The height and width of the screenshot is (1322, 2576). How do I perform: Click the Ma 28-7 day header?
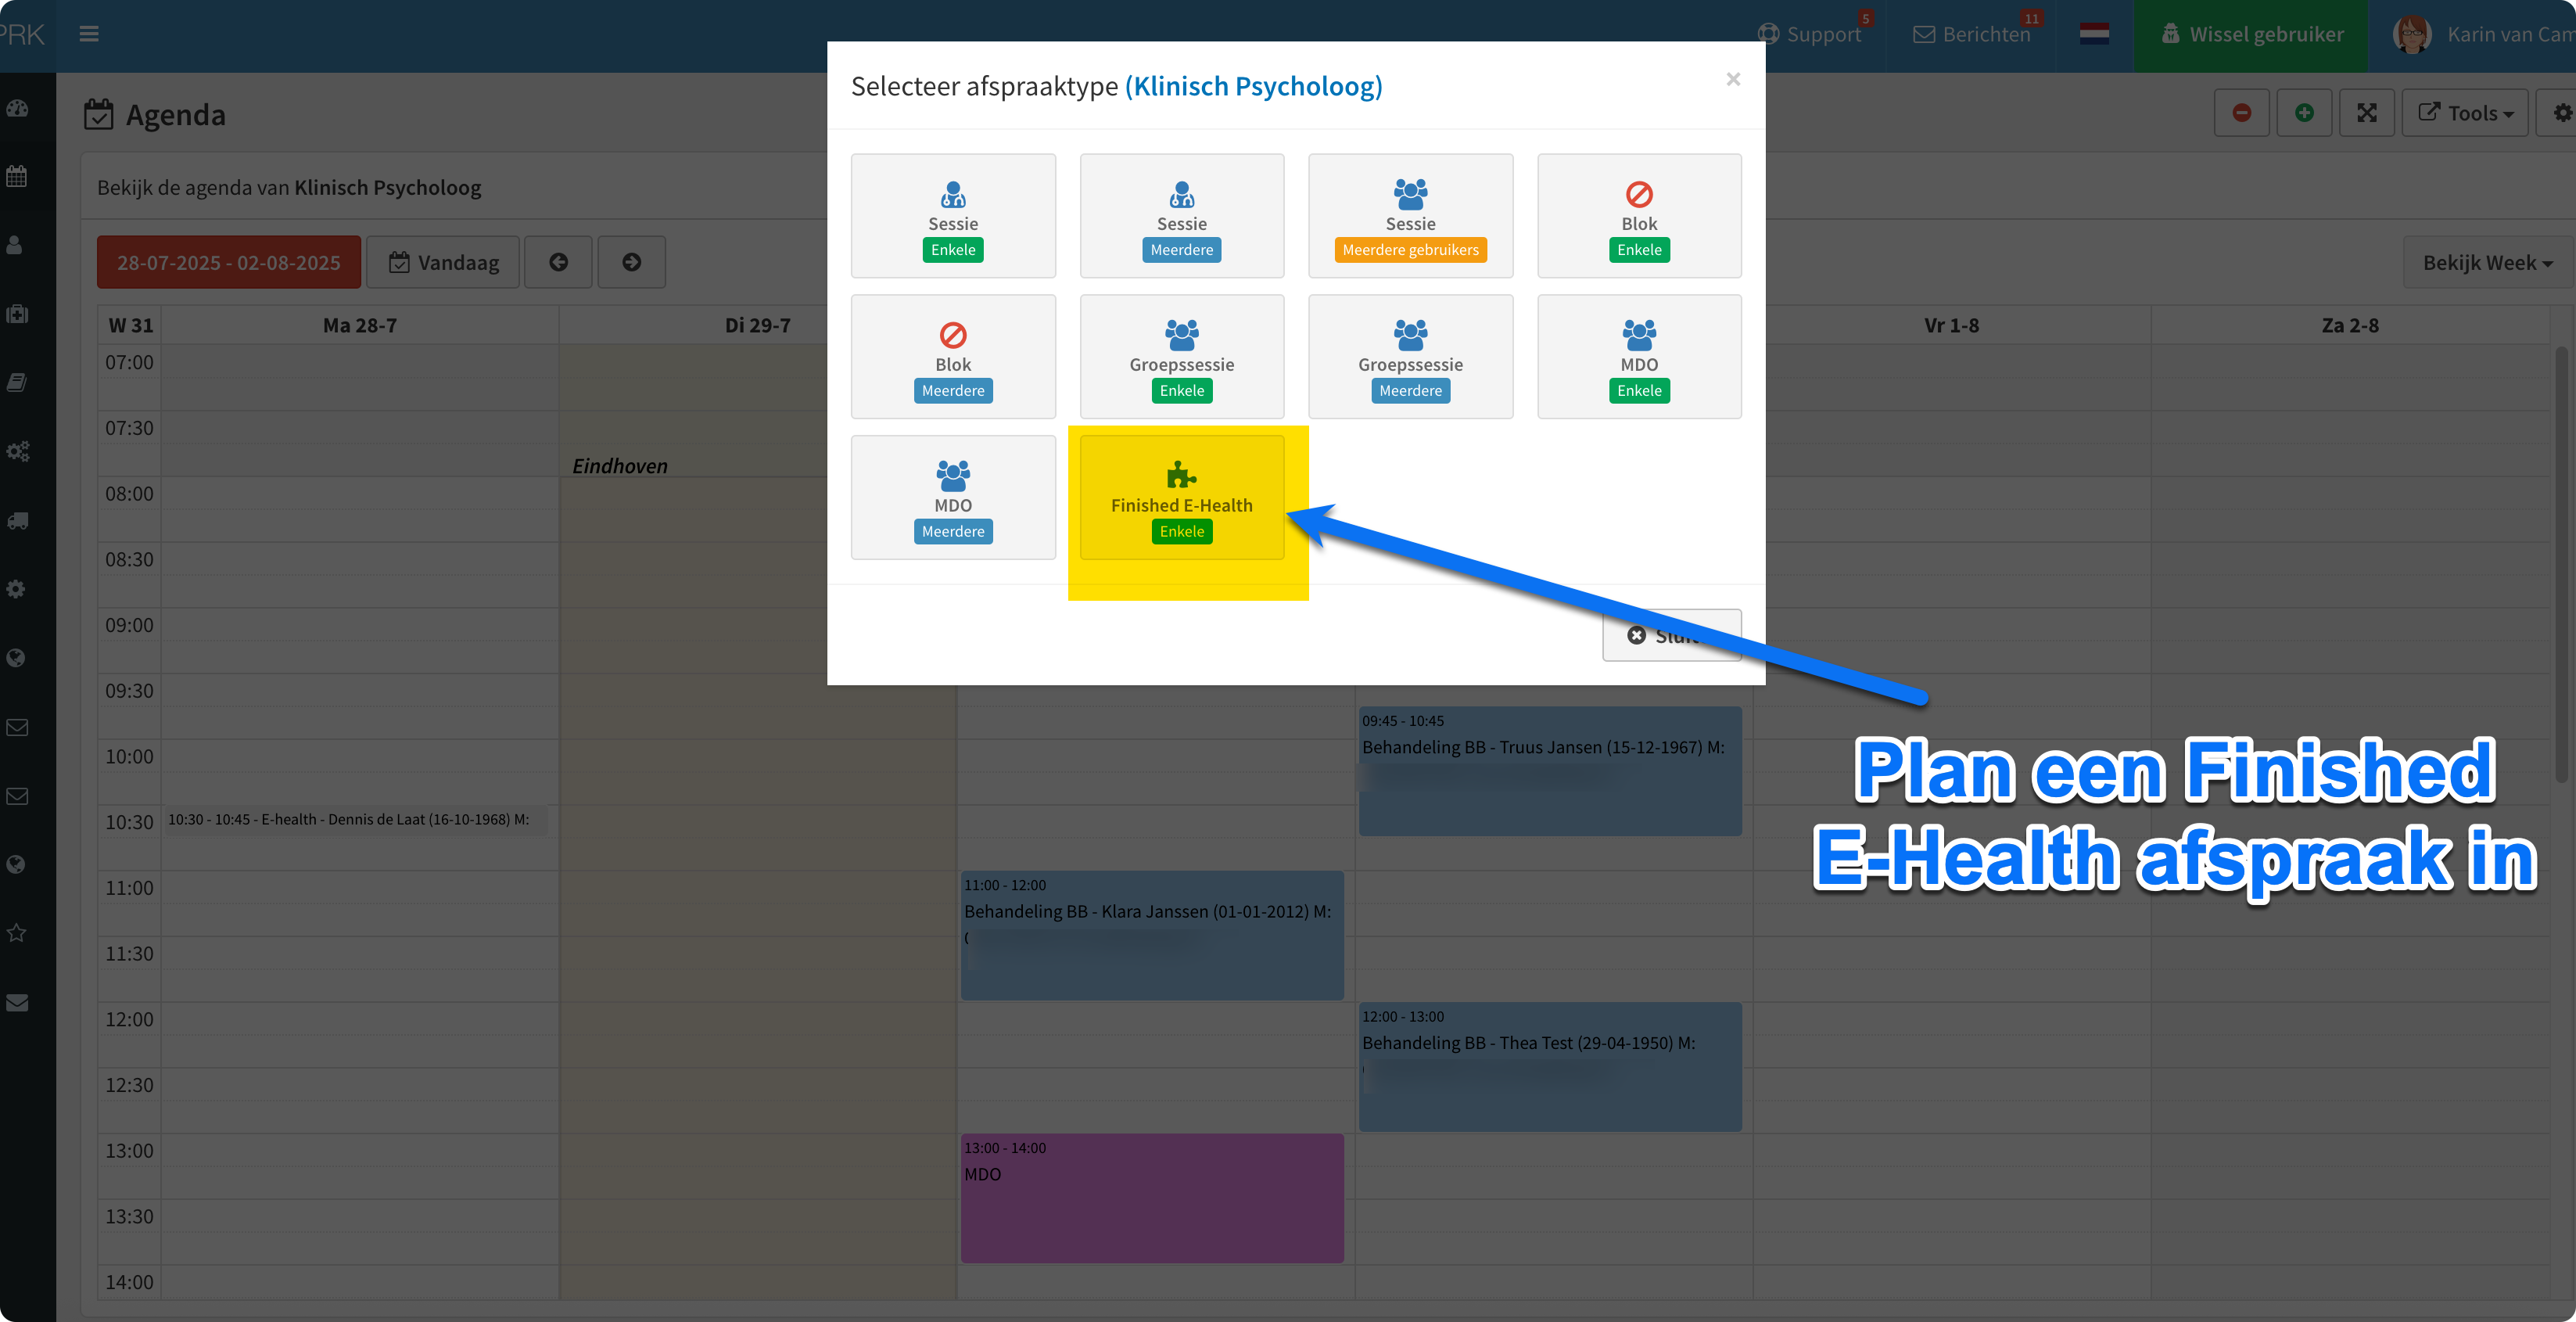(x=360, y=326)
